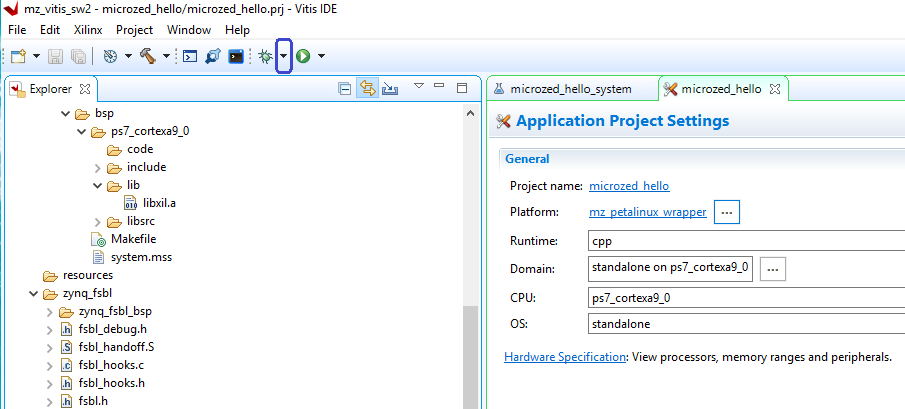Viewport: 905px width, 409px height.
Task: Click the microzed_hello project name link
Action: pos(629,186)
